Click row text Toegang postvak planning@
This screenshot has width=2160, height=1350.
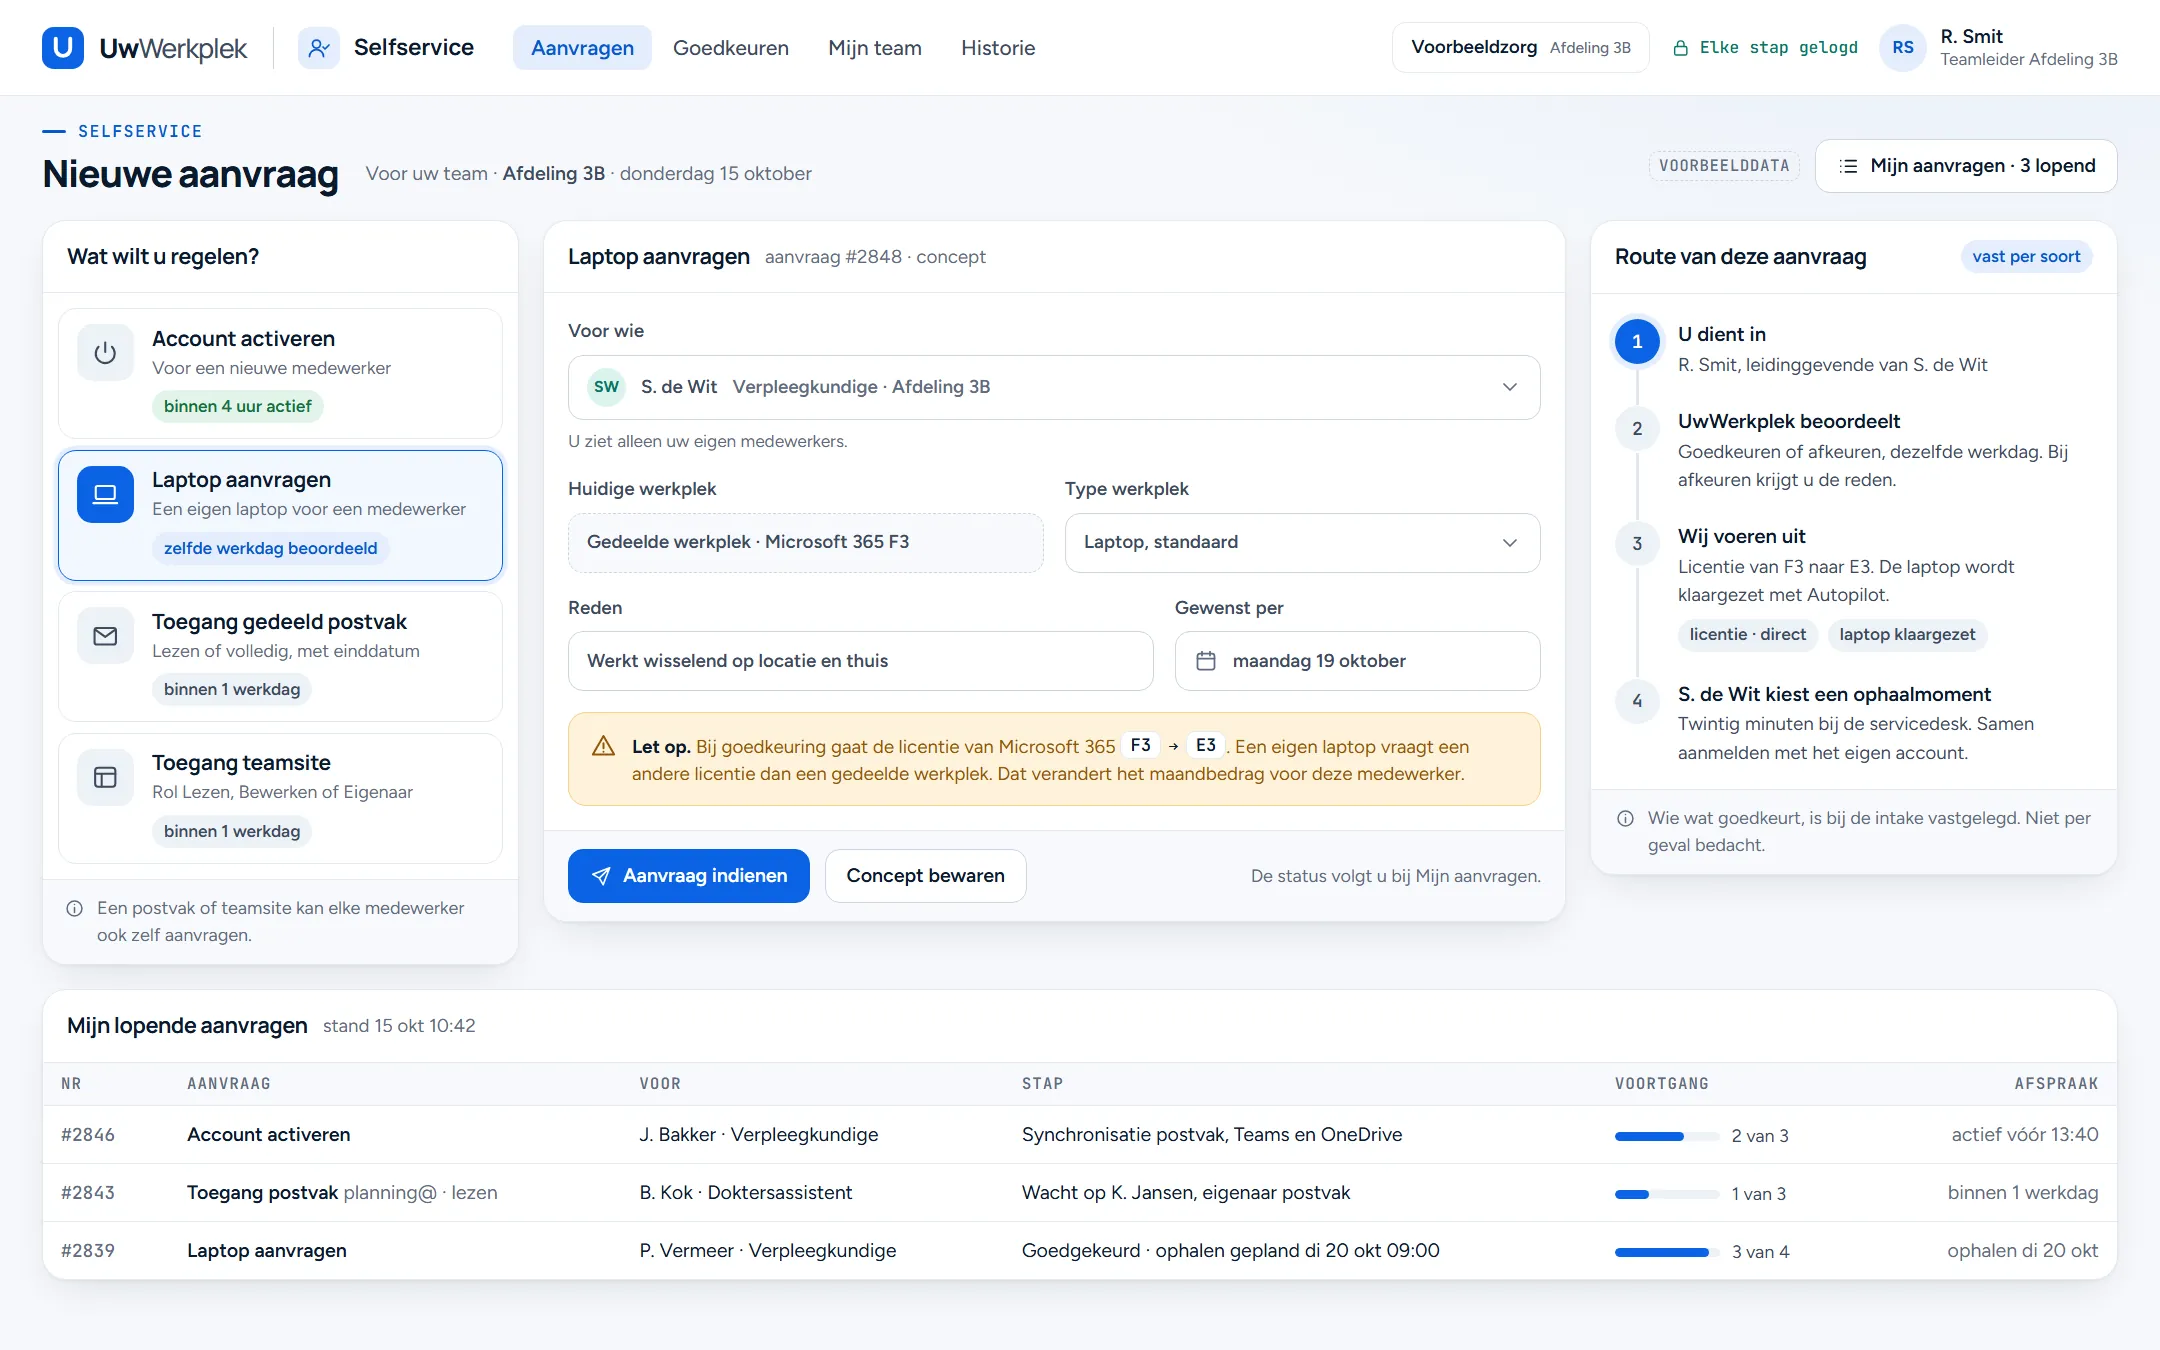point(312,1193)
